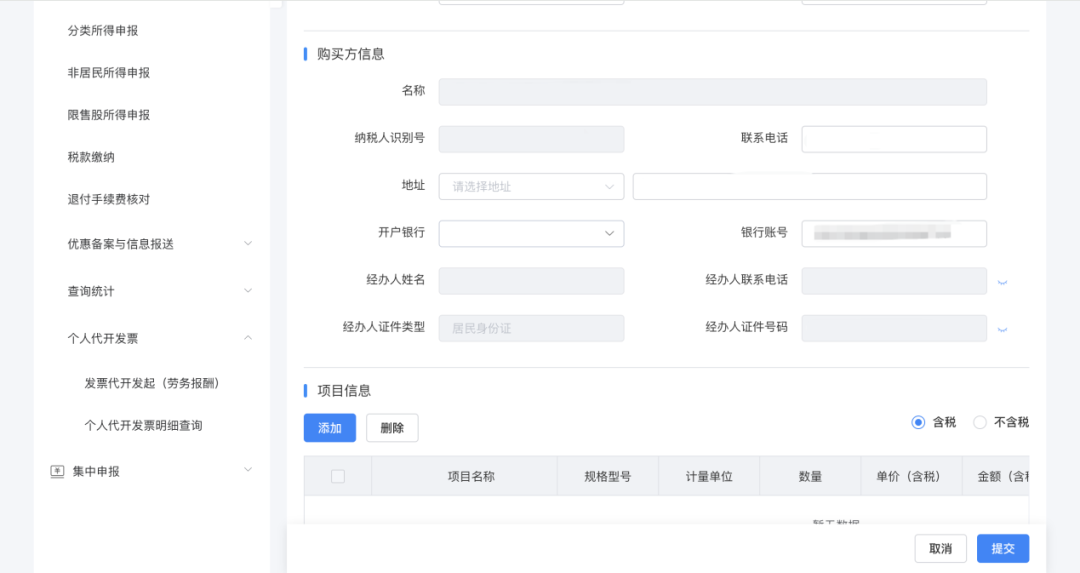Open 分类所得申报 in the sidebar
This screenshot has width=1080, height=573.
coord(103,30)
